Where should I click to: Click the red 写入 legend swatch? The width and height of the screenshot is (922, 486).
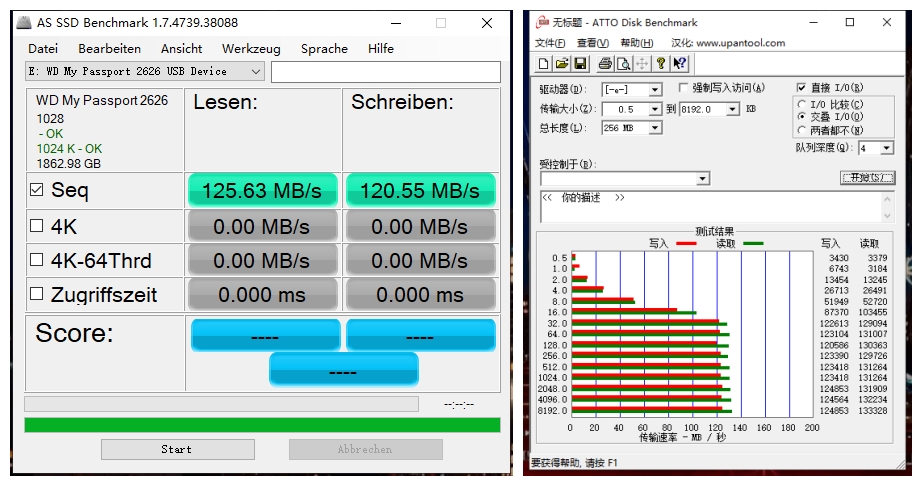point(686,243)
